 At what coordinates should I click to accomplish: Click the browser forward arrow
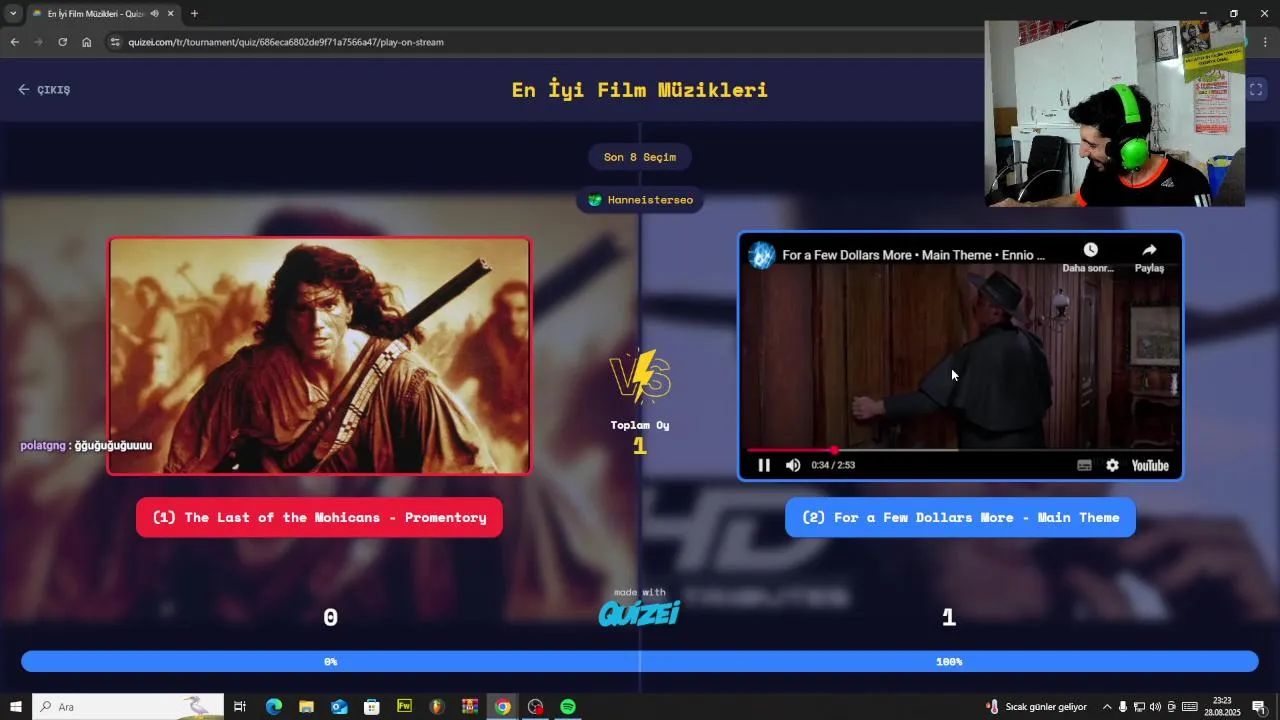[39, 42]
